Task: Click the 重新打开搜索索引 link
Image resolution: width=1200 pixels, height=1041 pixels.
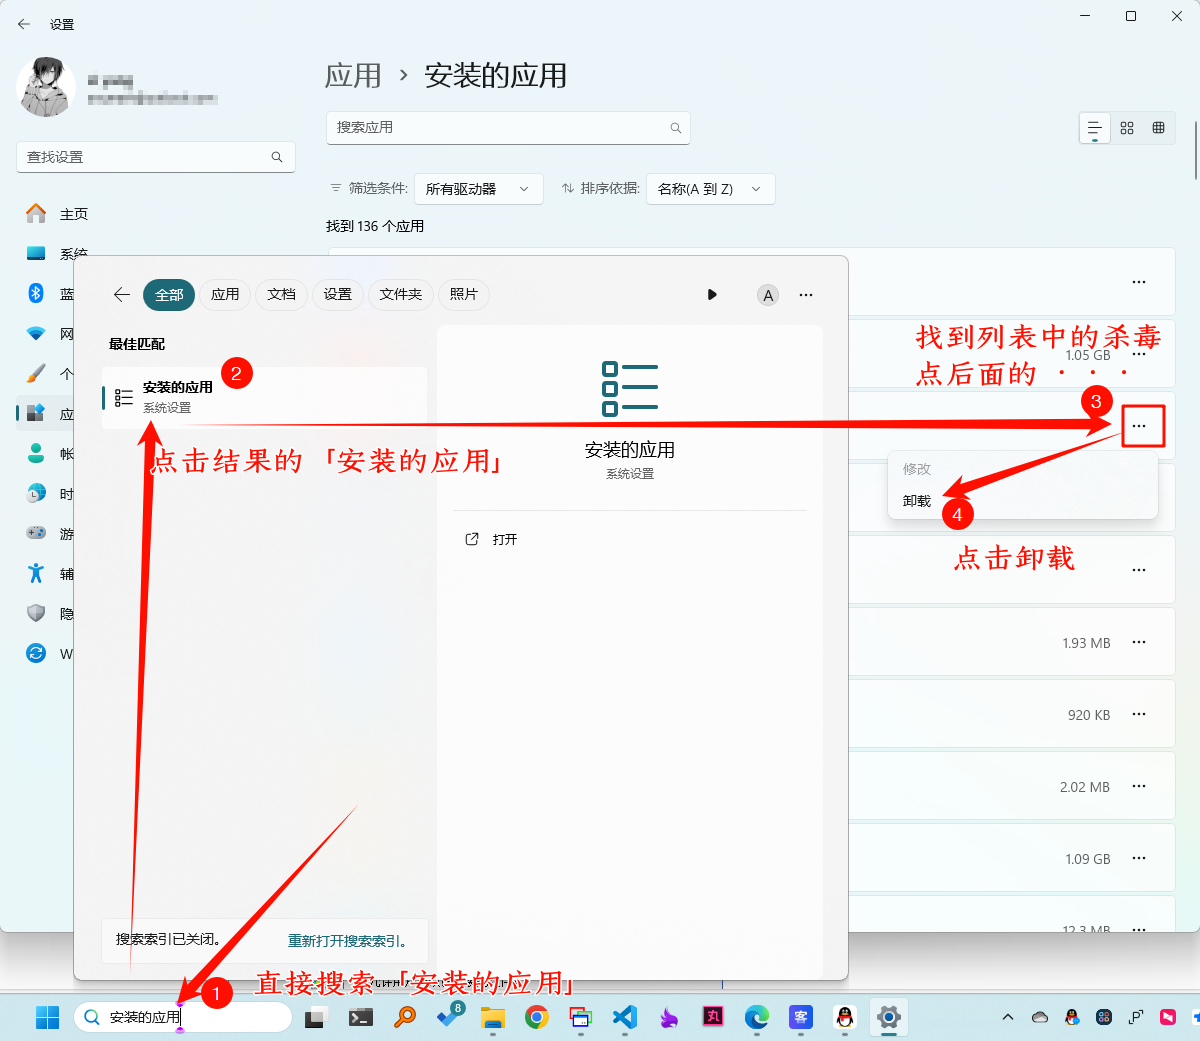Action: point(346,941)
